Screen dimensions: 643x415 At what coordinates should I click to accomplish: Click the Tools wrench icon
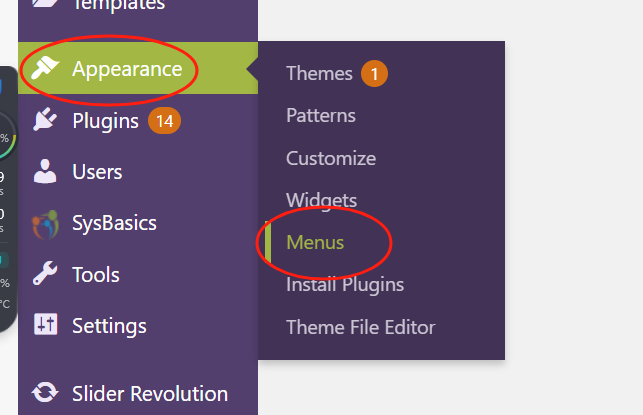pos(45,274)
